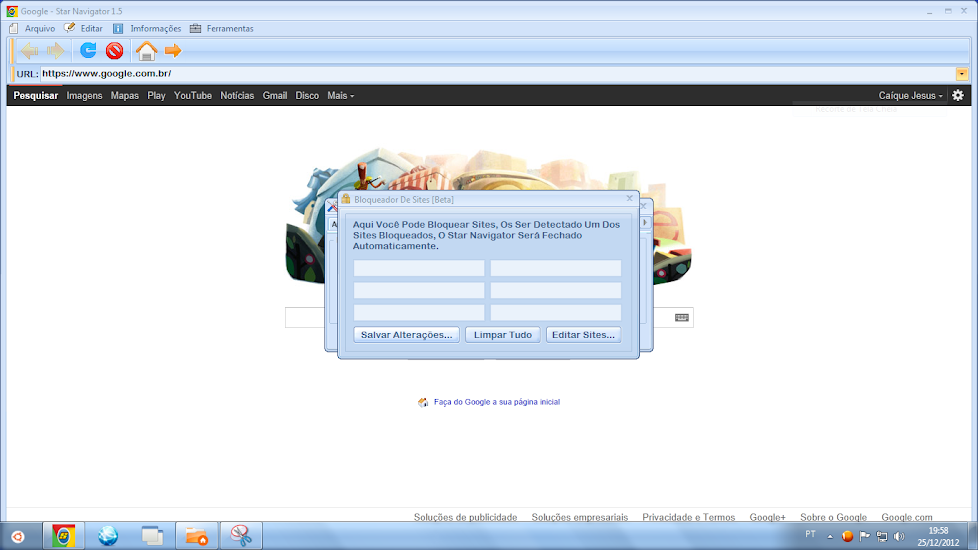Open Google settings gear icon
978x550 pixels.
coord(958,95)
